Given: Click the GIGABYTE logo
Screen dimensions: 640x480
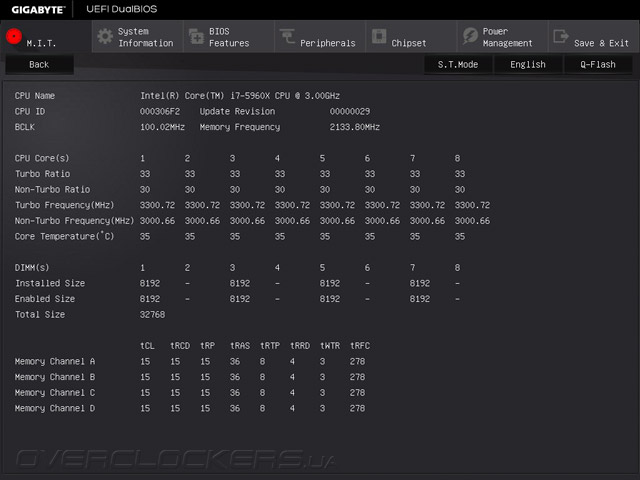Looking at the screenshot, I should 38,10.
